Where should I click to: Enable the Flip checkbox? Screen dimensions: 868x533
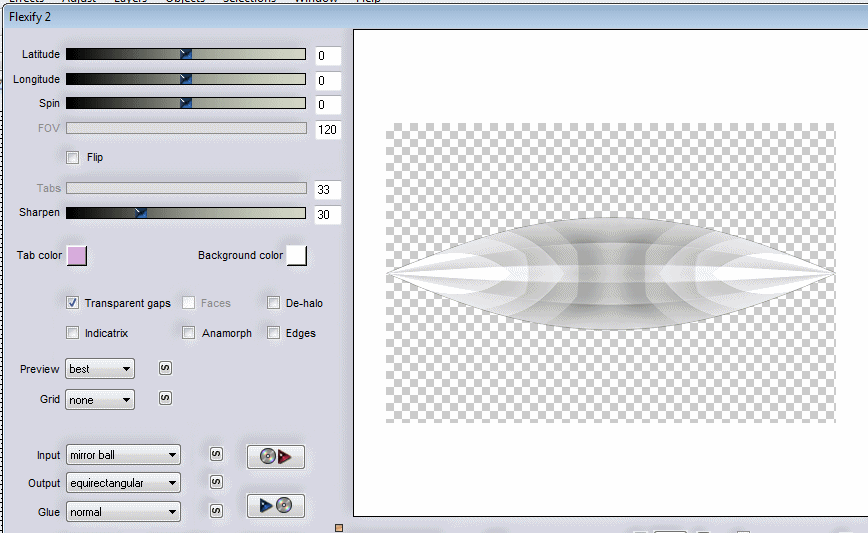(x=73, y=157)
